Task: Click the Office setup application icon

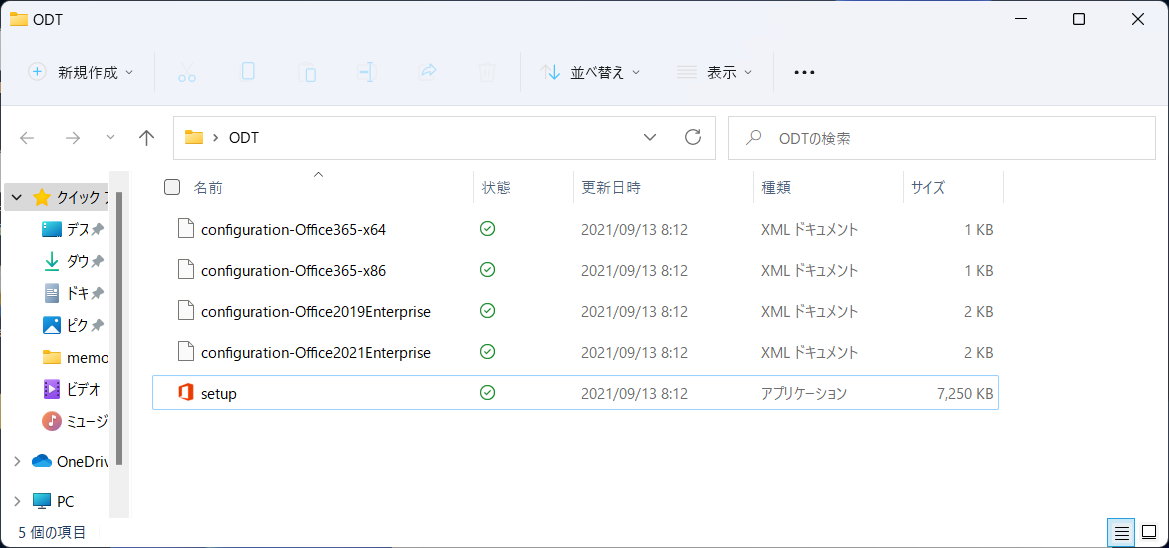Action: click(x=186, y=393)
